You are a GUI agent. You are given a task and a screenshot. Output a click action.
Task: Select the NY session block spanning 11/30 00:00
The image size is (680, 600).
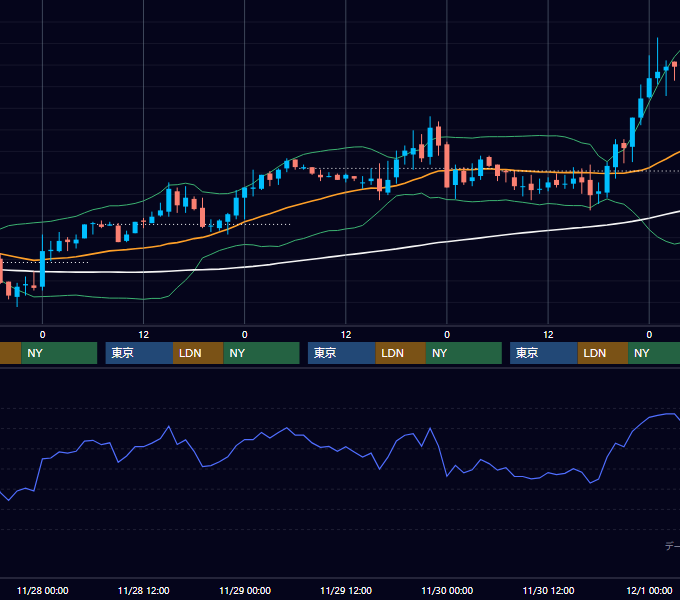464,353
